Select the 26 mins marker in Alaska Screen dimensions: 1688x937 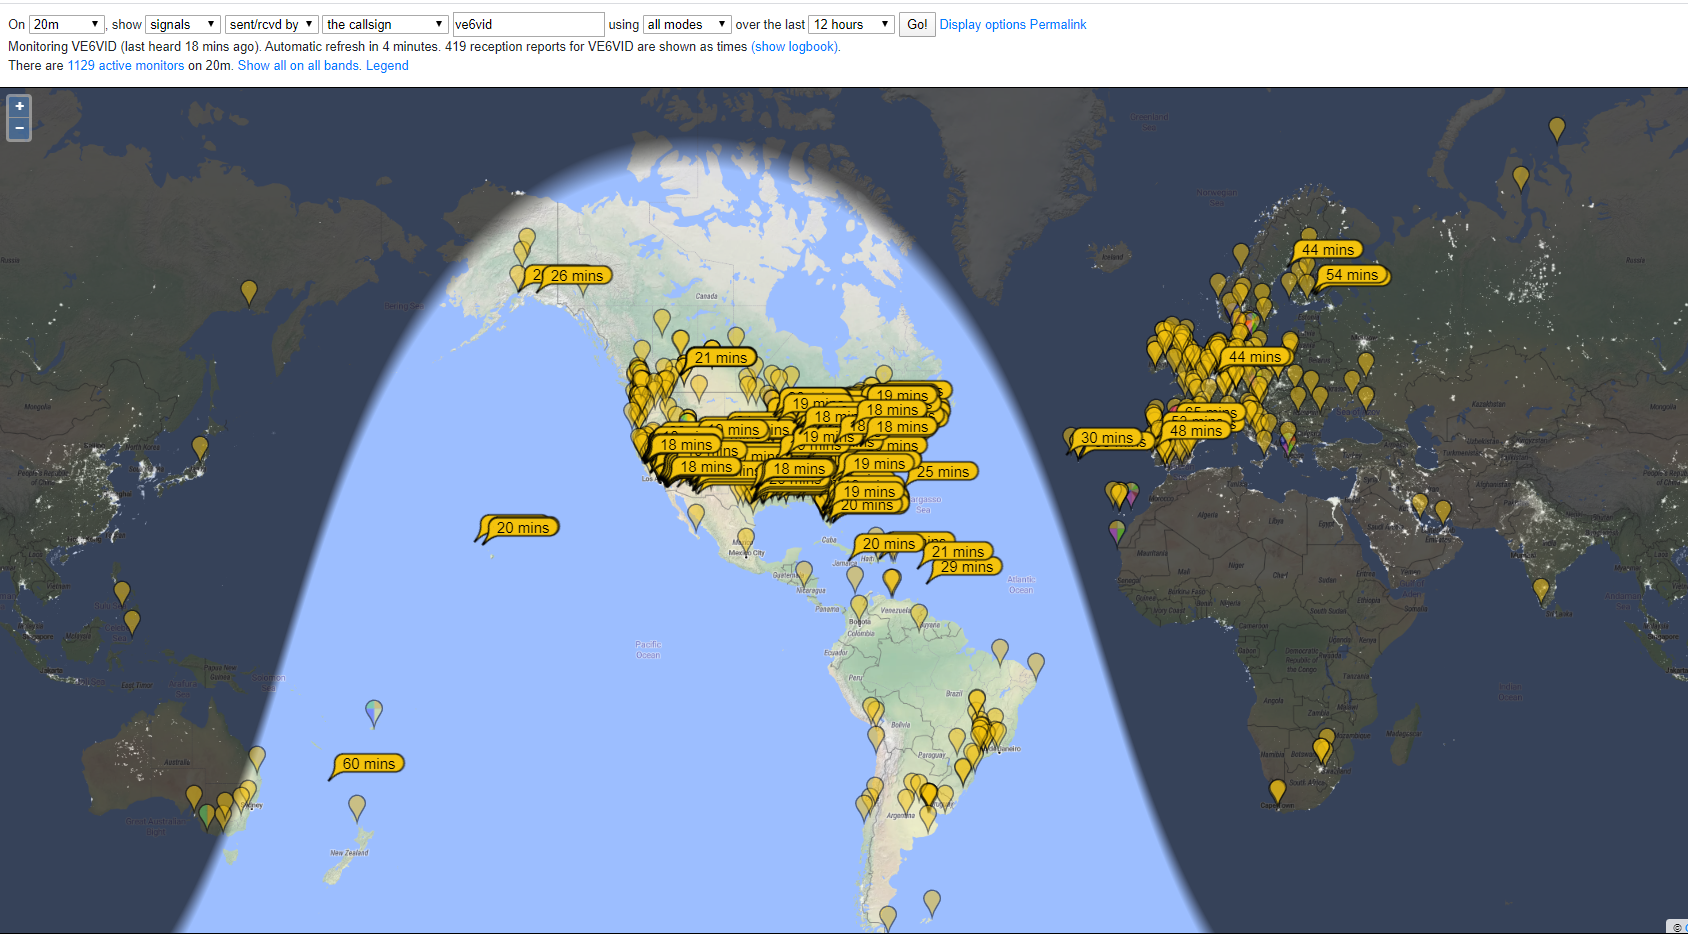(577, 276)
